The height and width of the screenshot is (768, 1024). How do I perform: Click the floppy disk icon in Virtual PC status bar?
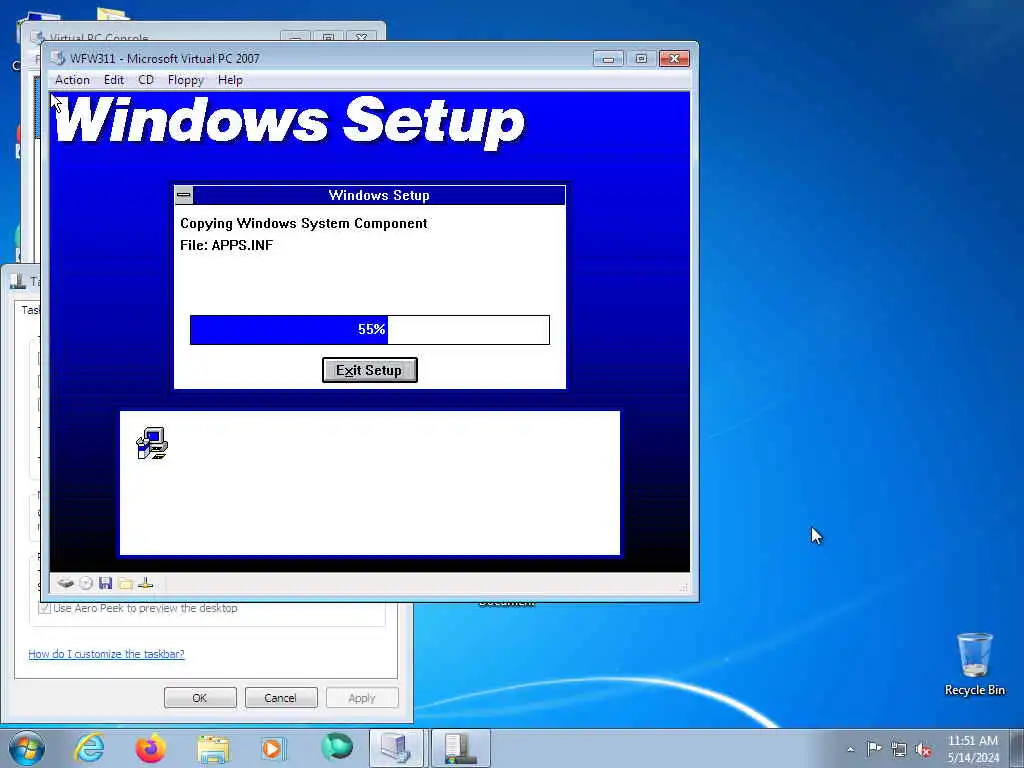[105, 583]
